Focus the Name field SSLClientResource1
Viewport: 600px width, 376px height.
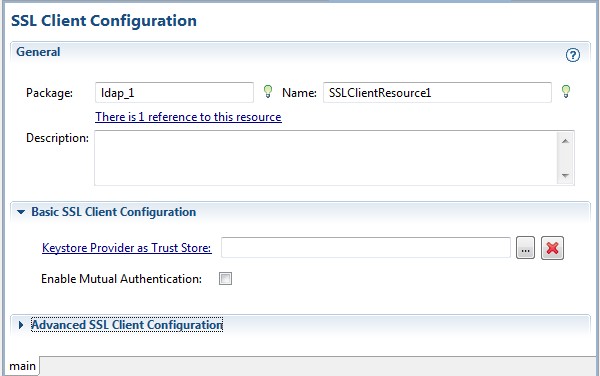pos(437,93)
